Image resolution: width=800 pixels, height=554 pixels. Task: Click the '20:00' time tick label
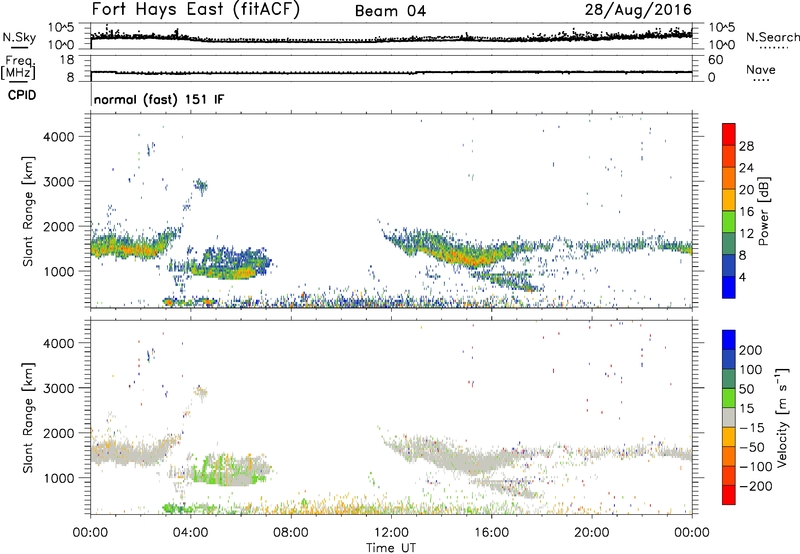592,533
